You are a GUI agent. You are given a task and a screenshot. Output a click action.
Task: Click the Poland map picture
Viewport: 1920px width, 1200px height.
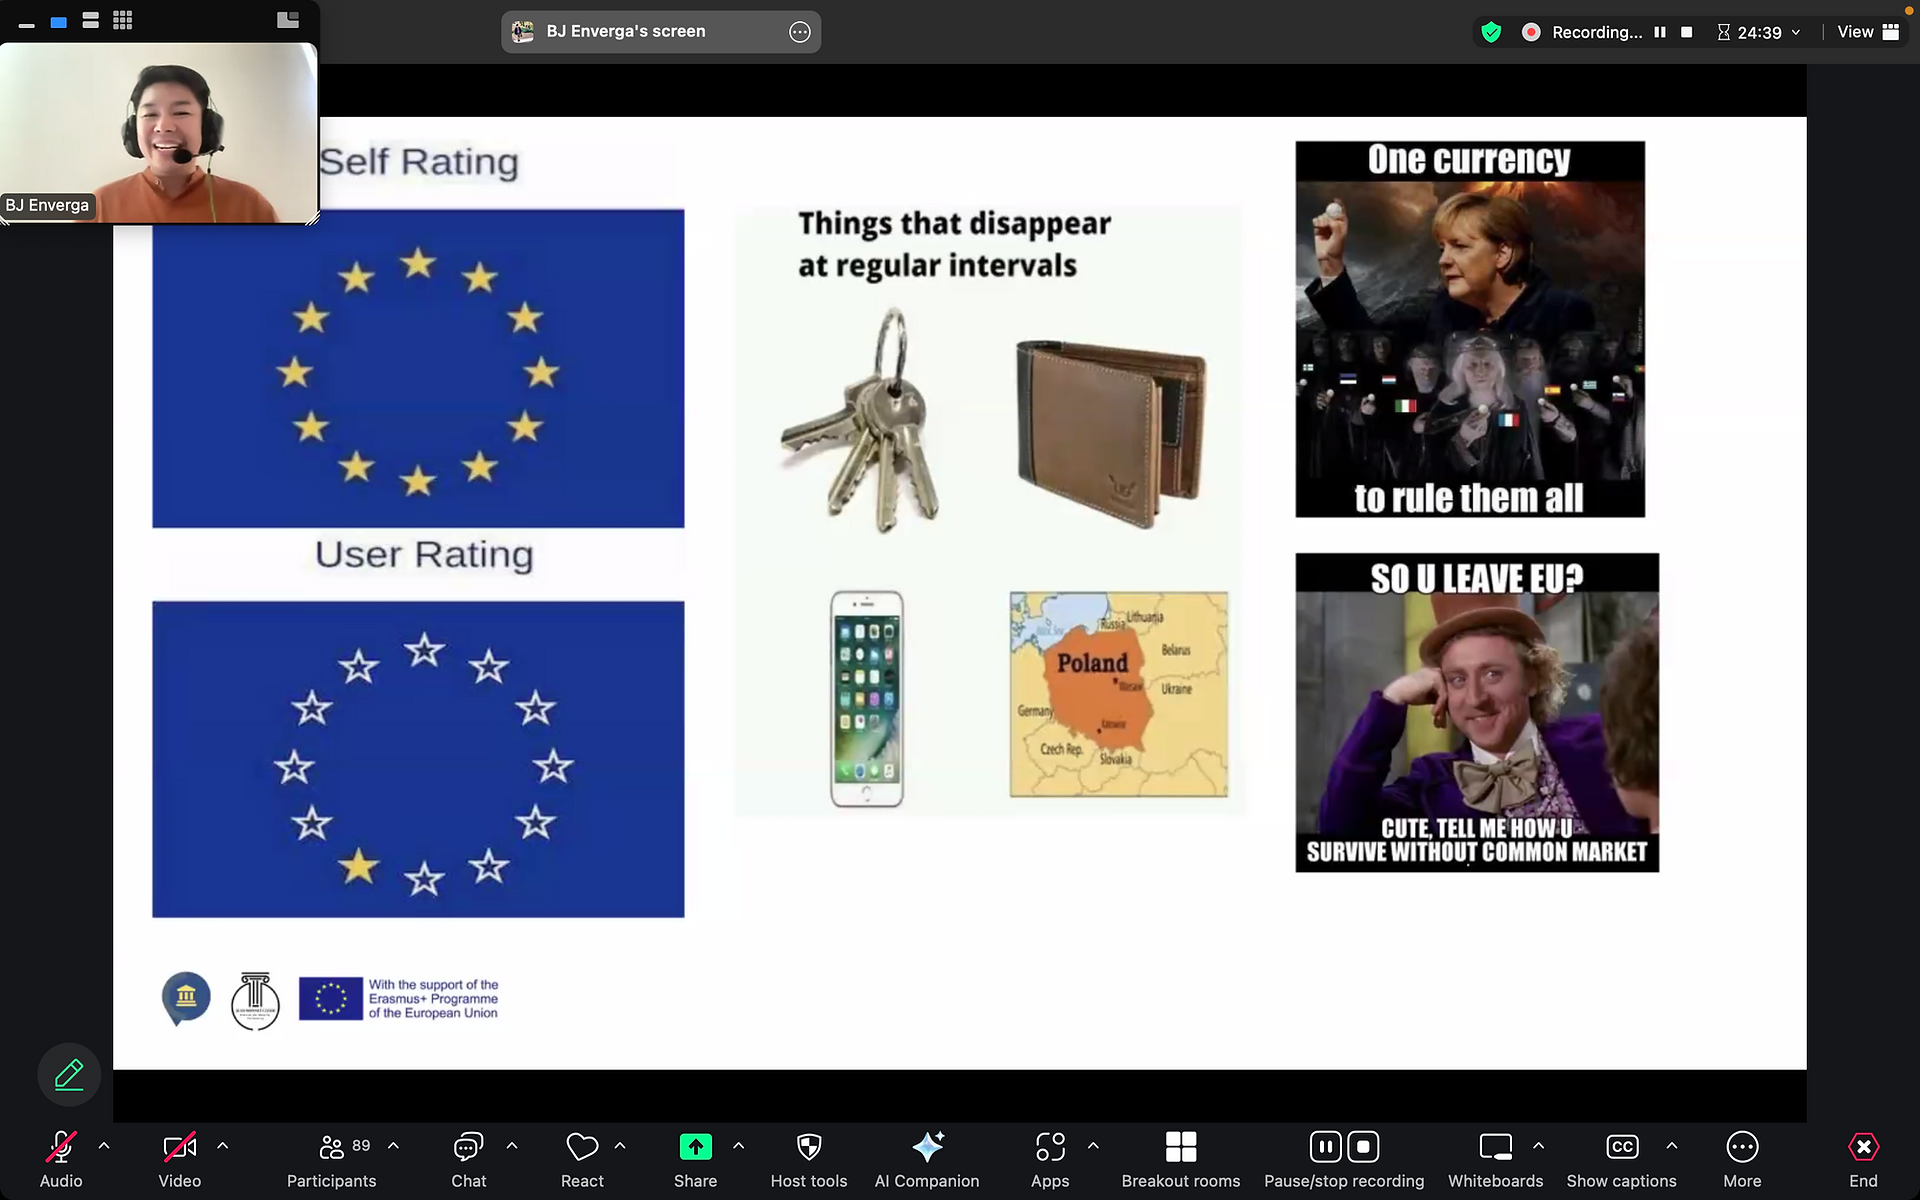point(1119,694)
